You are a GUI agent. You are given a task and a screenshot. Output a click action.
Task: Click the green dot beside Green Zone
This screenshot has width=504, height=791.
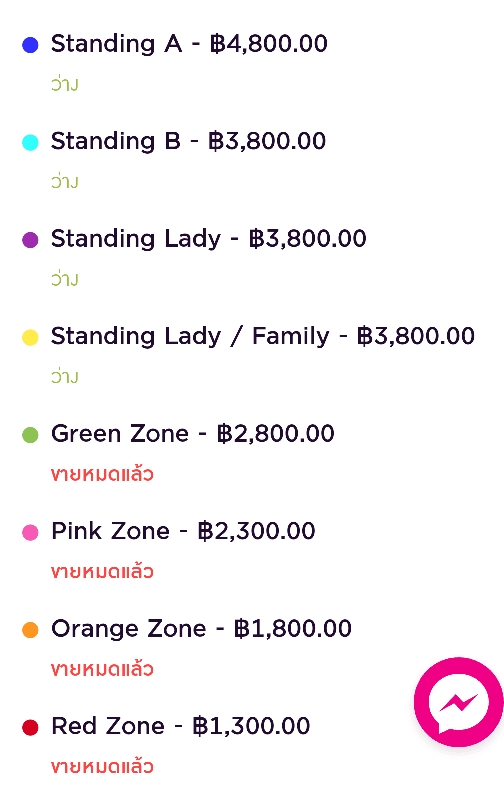(x=30, y=435)
